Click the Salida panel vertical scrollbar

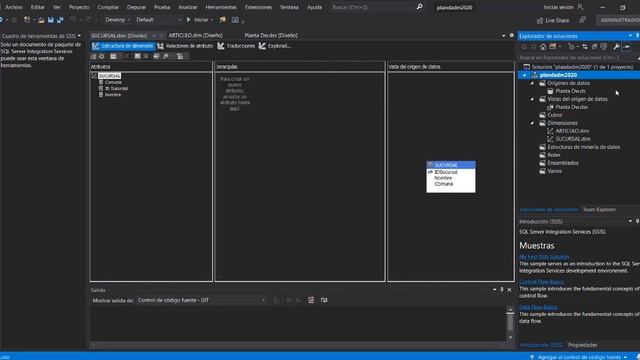pyautogui.click(x=510, y=324)
